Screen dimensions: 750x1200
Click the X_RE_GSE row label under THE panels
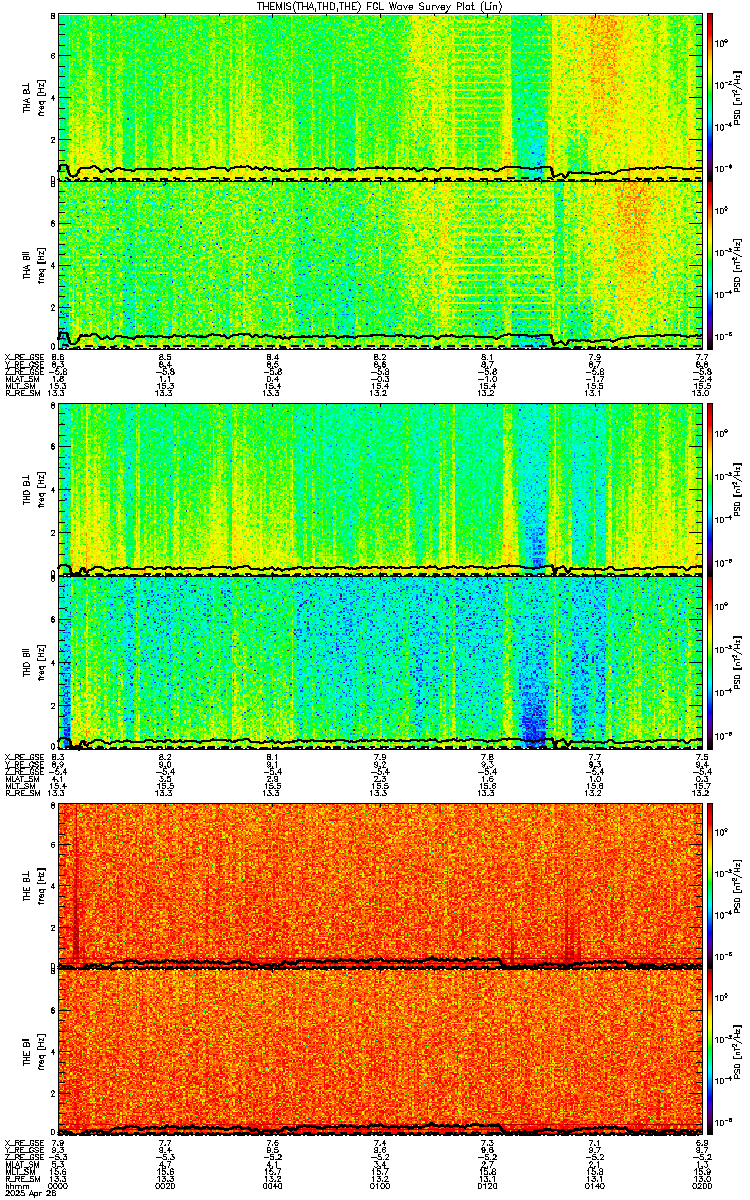24,1142
